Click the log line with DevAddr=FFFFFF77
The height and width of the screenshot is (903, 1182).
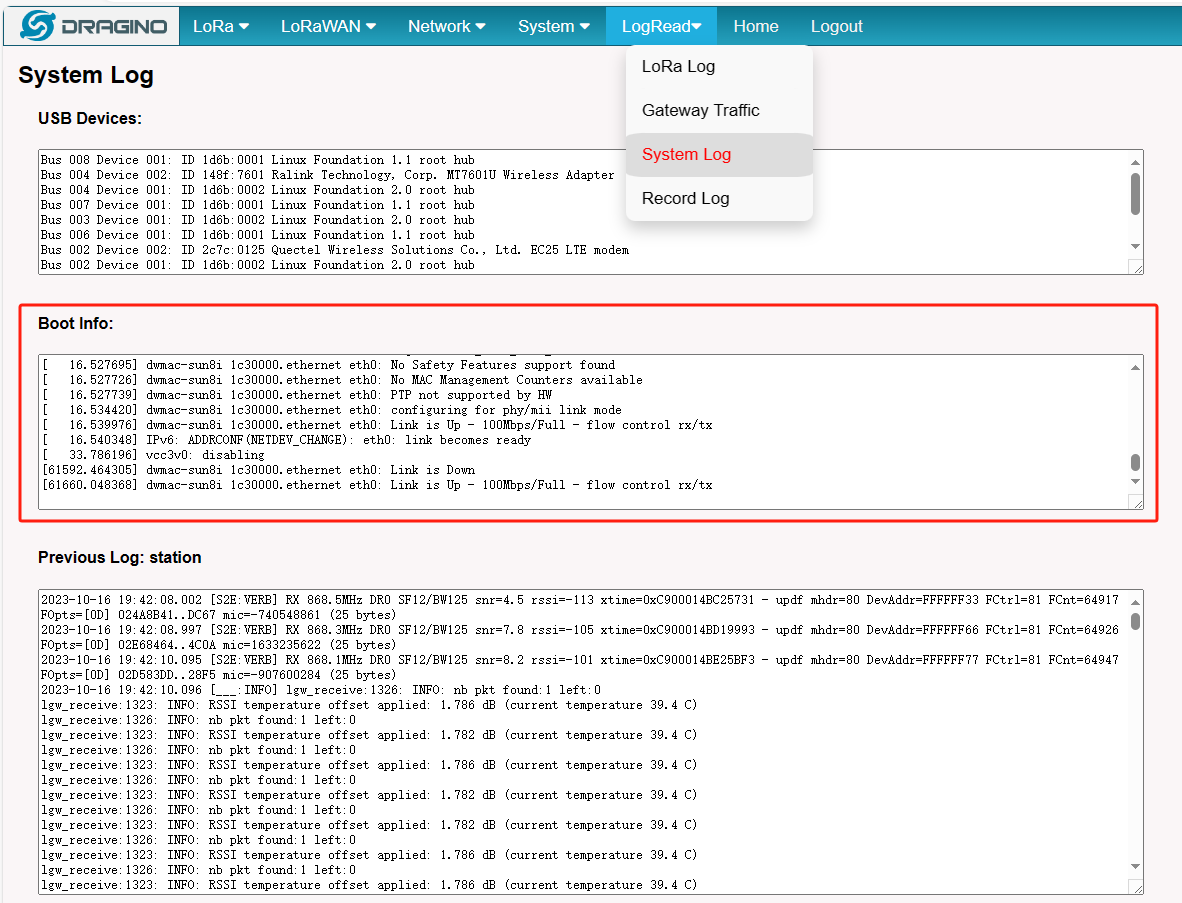[580, 660]
